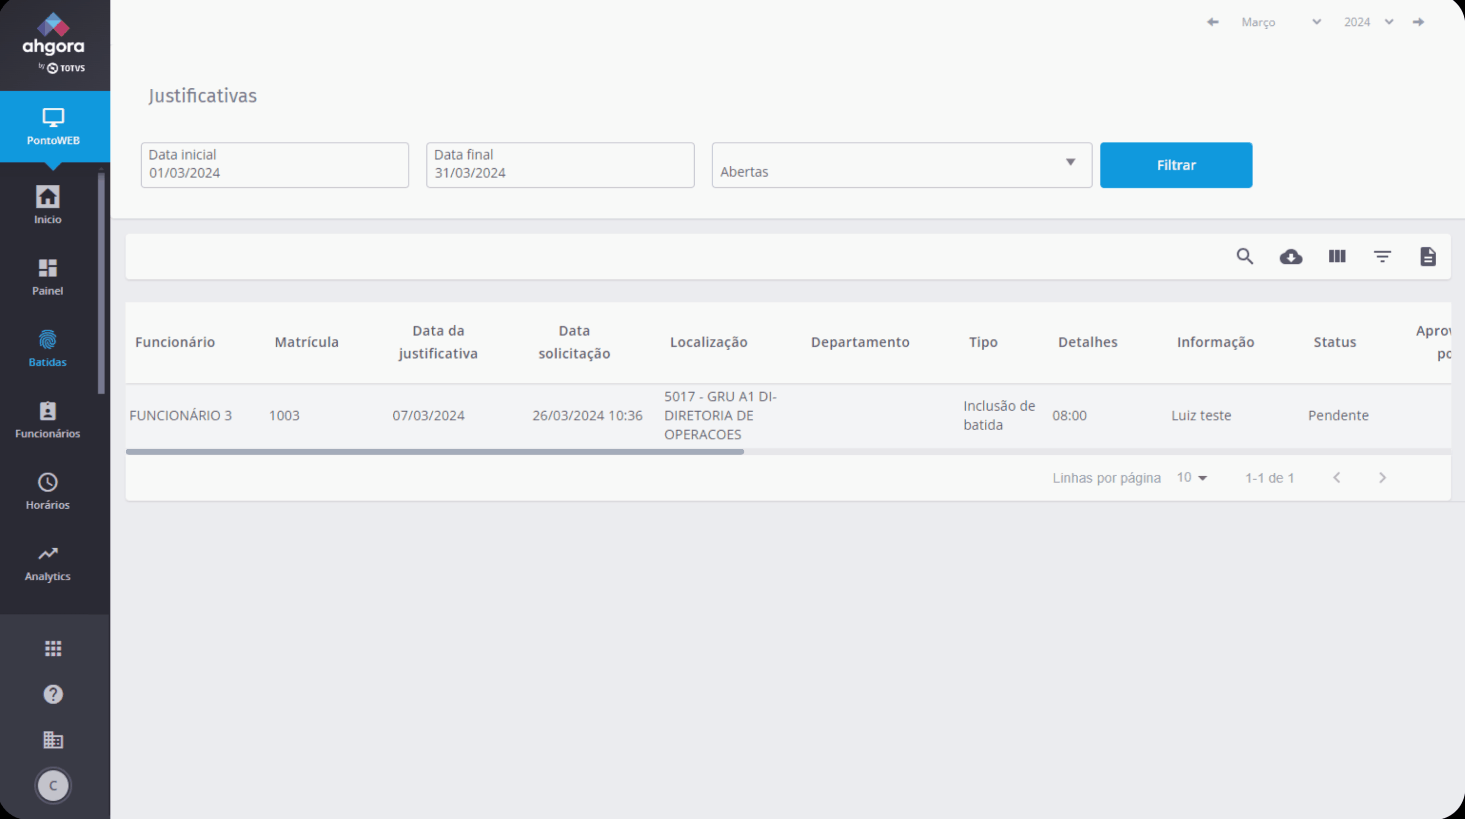1465x819 pixels.
Task: Click the ahgora logo
Action: pyautogui.click(x=54, y=43)
